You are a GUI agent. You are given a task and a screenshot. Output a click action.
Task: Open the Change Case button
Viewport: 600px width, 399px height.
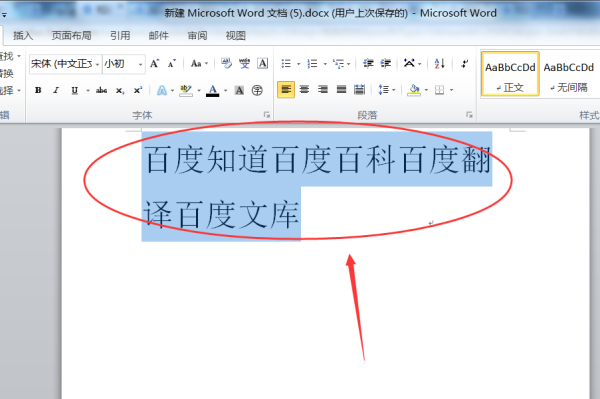(x=199, y=64)
